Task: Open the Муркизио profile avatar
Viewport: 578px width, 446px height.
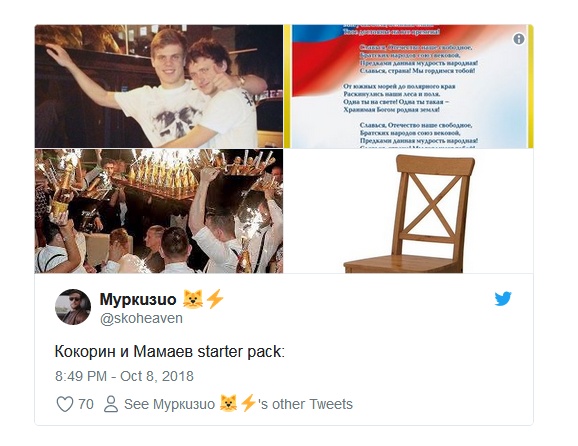Action: 73,307
